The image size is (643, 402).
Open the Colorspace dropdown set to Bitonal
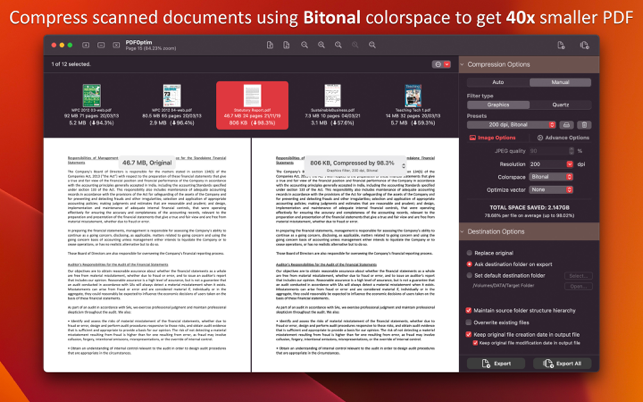coord(551,177)
